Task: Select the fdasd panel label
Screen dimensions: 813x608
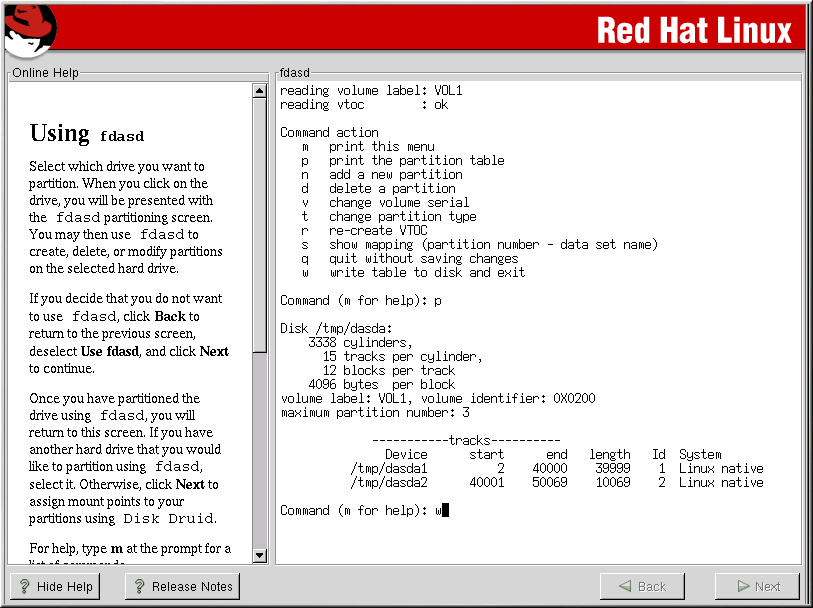Action: click(294, 72)
